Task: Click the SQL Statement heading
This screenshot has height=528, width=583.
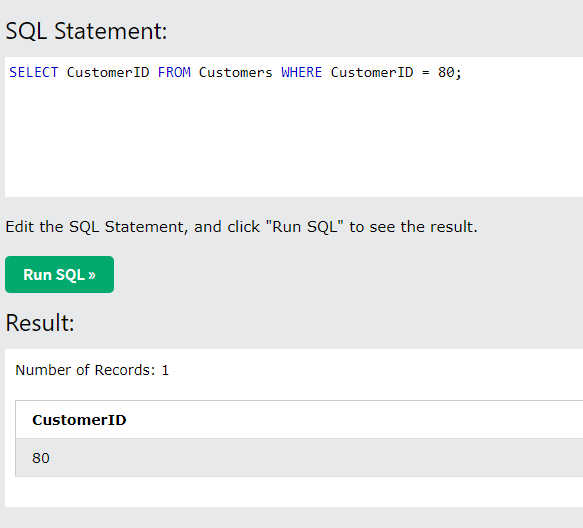Action: 86,31
